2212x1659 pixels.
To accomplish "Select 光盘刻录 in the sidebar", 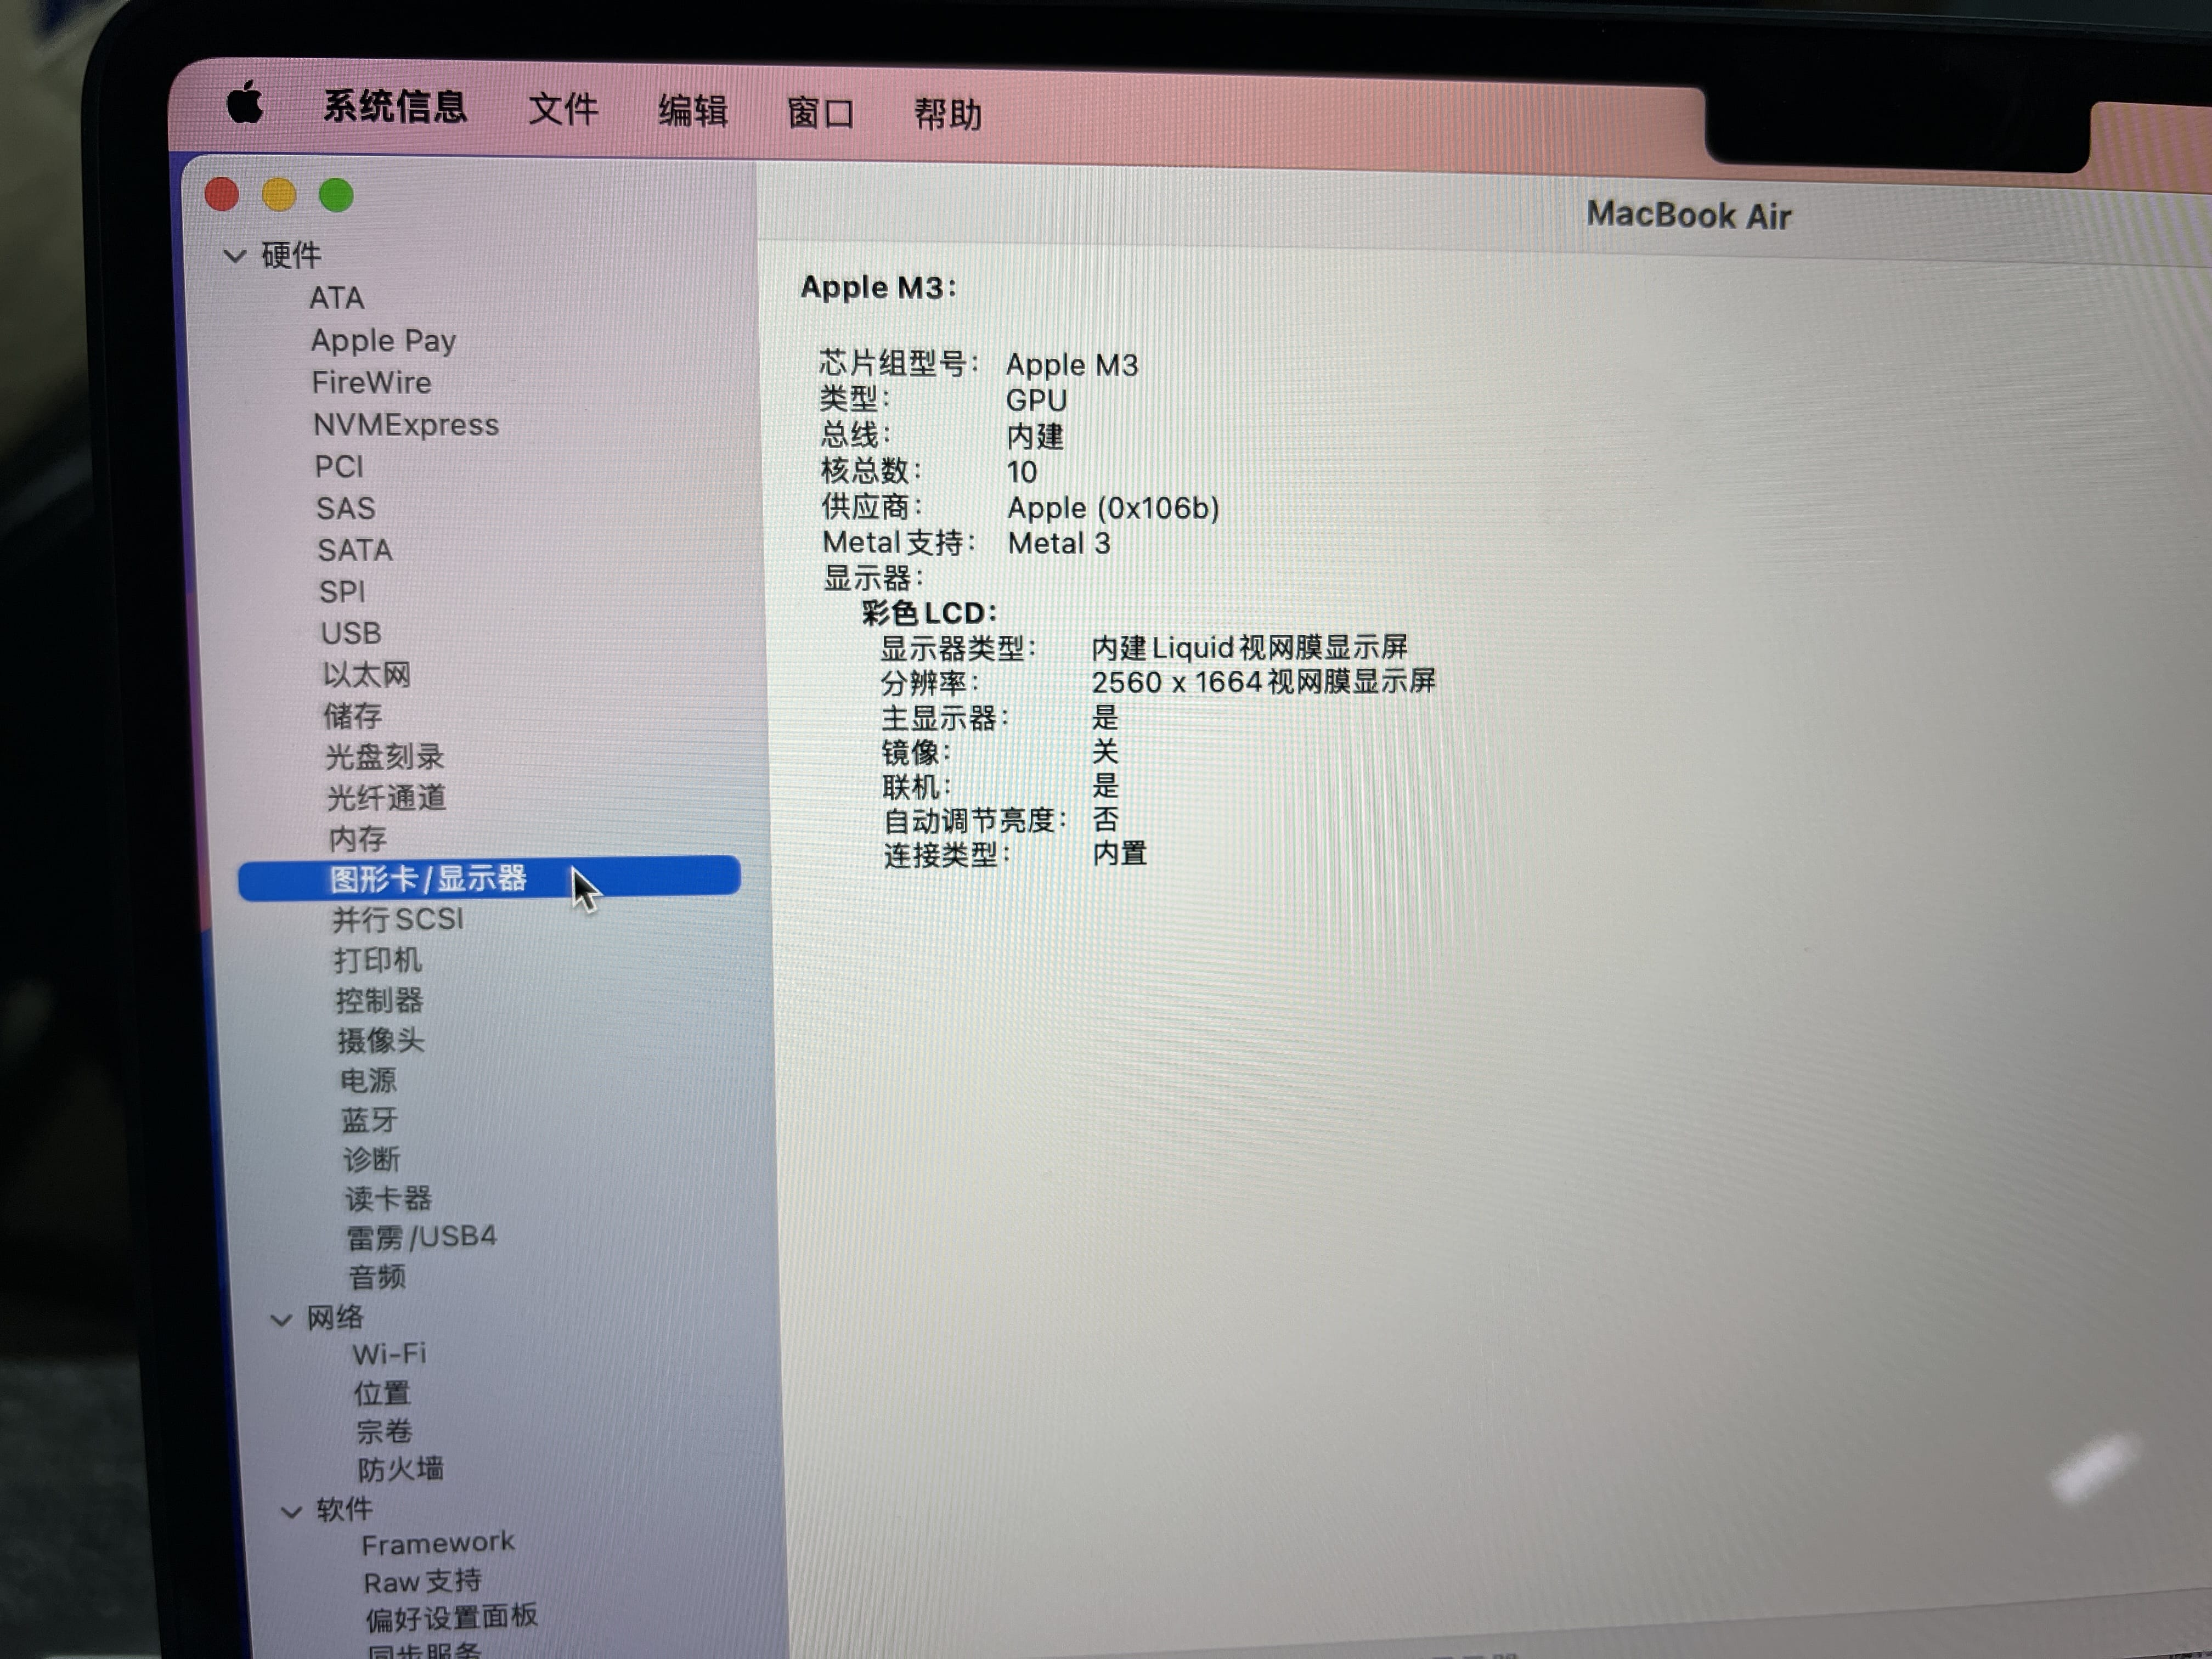I will [384, 757].
